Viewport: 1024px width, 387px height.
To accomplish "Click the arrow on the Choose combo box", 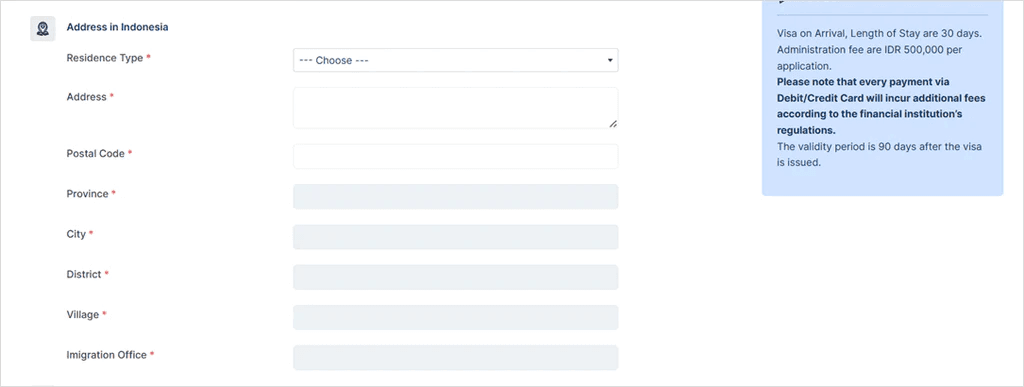I will pos(610,60).
